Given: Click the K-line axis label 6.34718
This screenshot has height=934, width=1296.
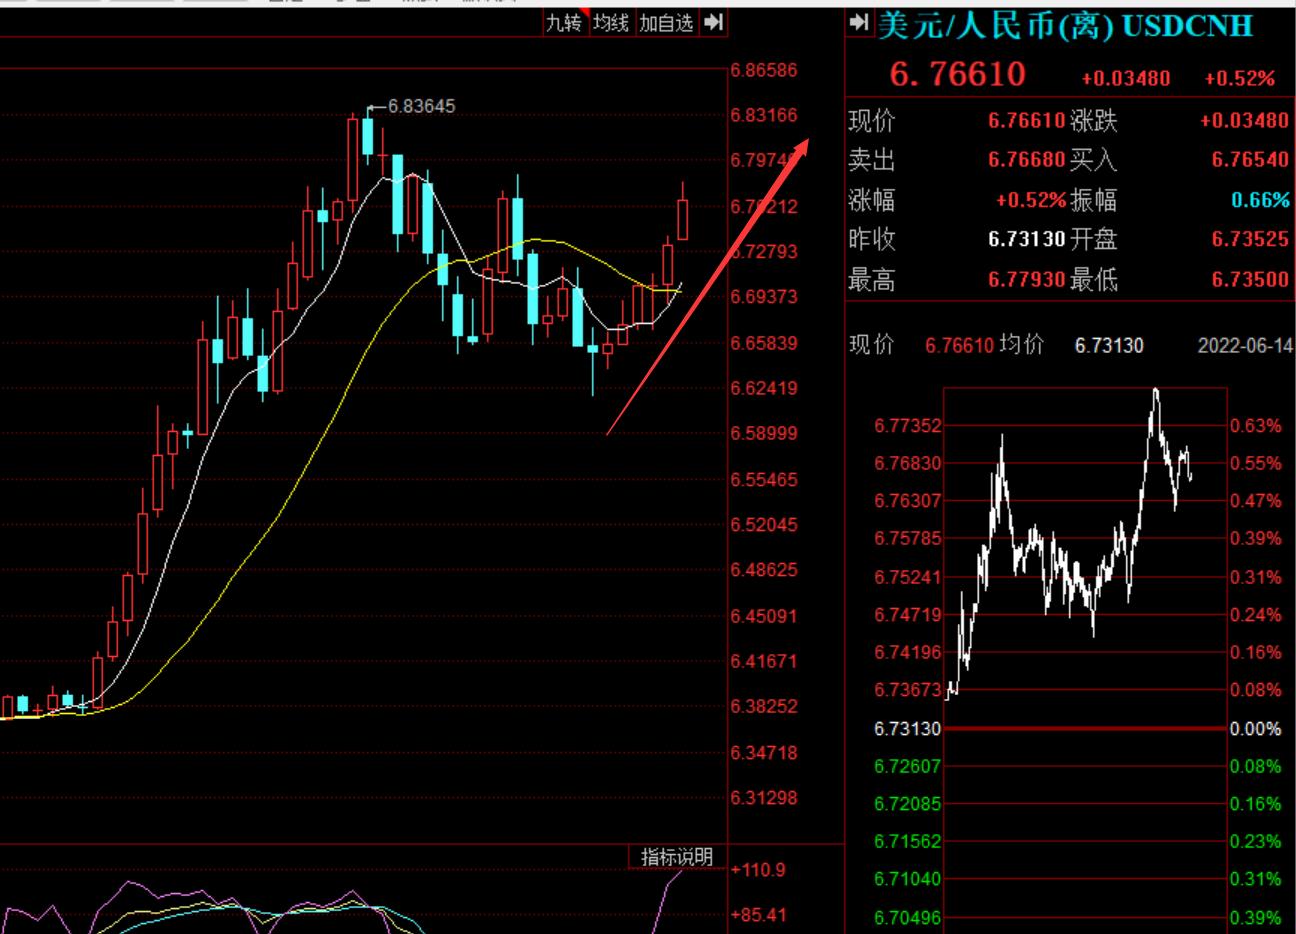Looking at the screenshot, I should point(764,753).
